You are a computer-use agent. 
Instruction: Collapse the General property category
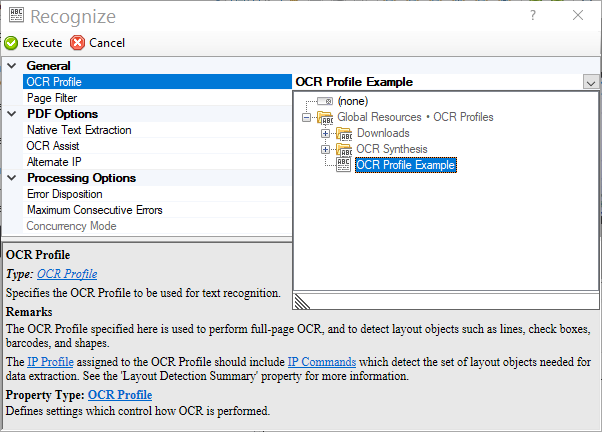[x=11, y=66]
